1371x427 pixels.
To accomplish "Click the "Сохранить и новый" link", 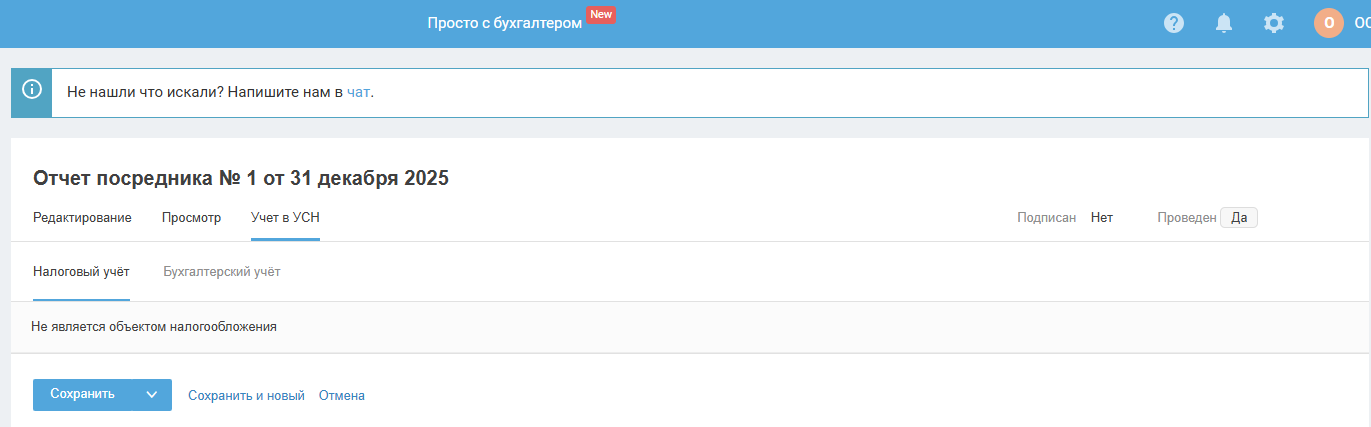I will (246, 396).
